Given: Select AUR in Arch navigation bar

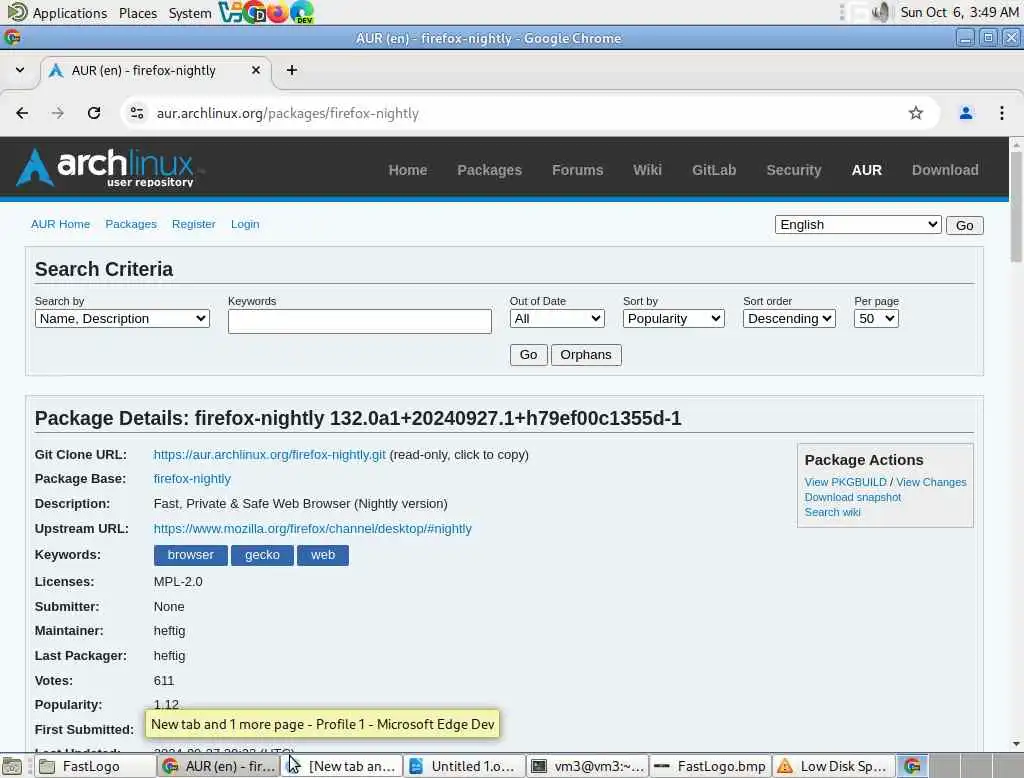Looking at the screenshot, I should 867,170.
